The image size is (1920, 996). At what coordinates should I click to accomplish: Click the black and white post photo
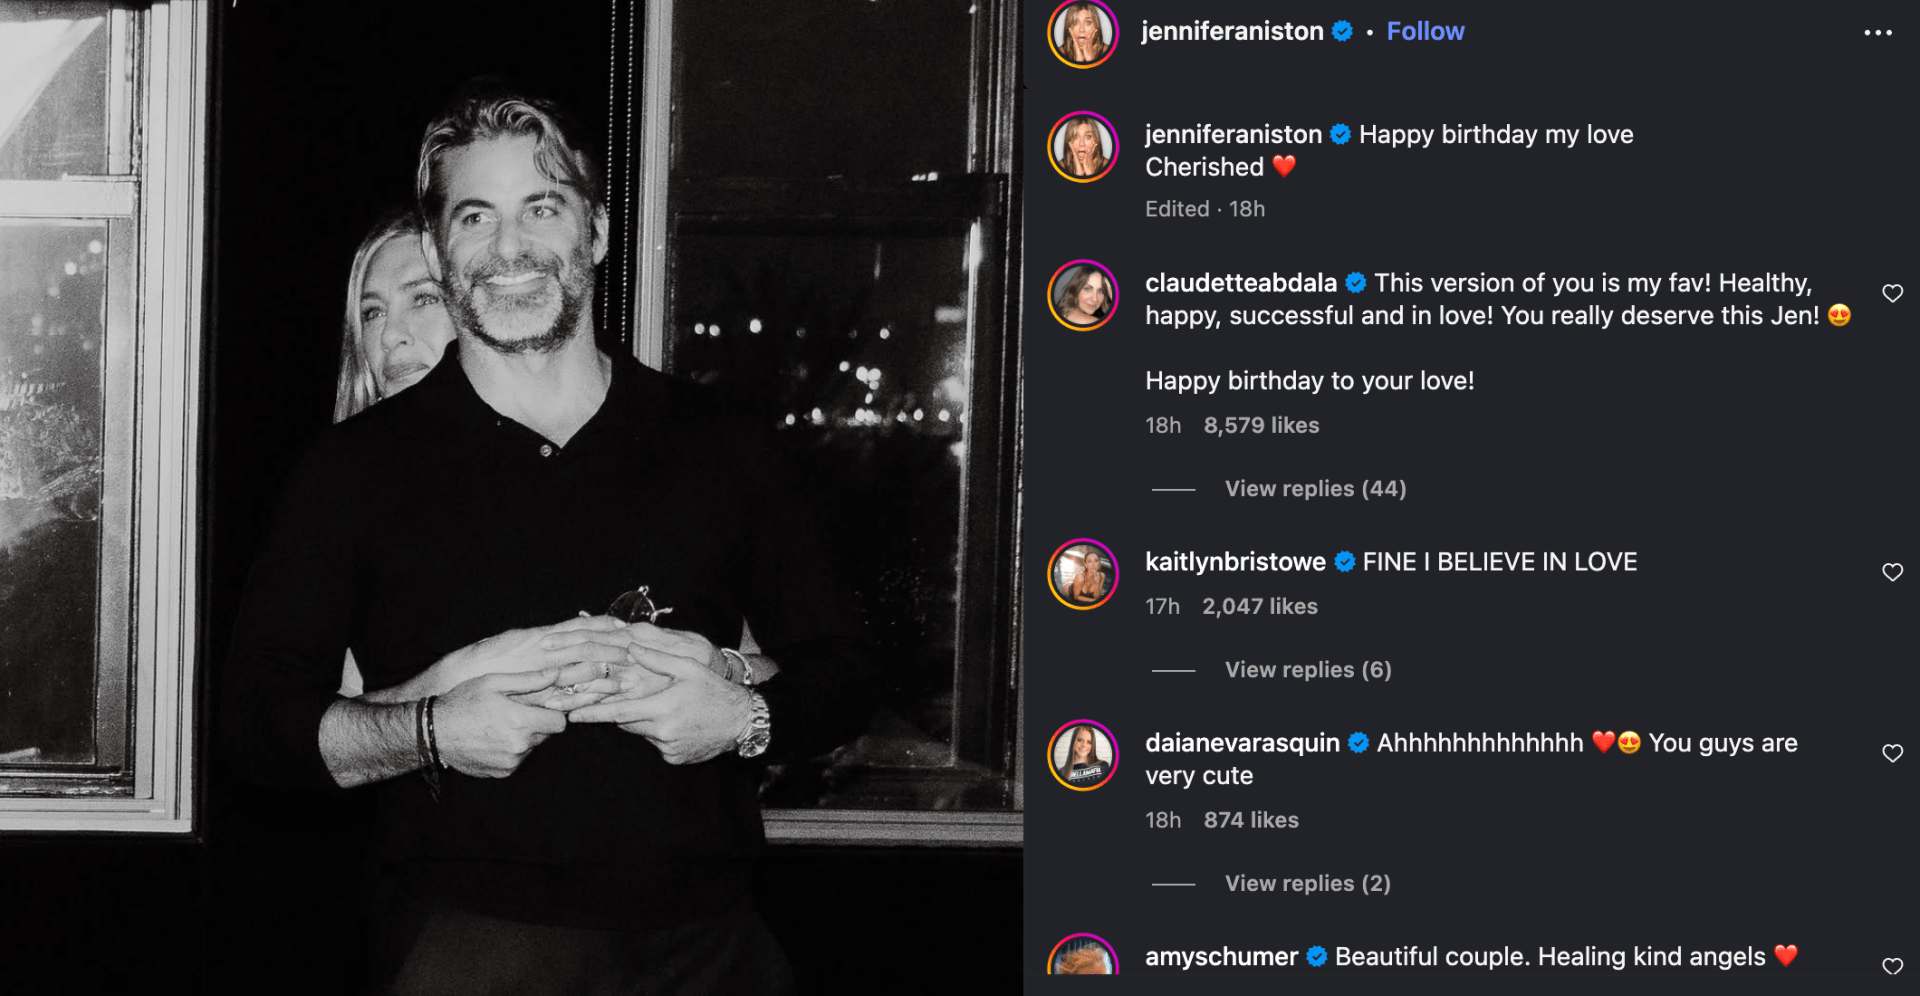click(x=511, y=498)
